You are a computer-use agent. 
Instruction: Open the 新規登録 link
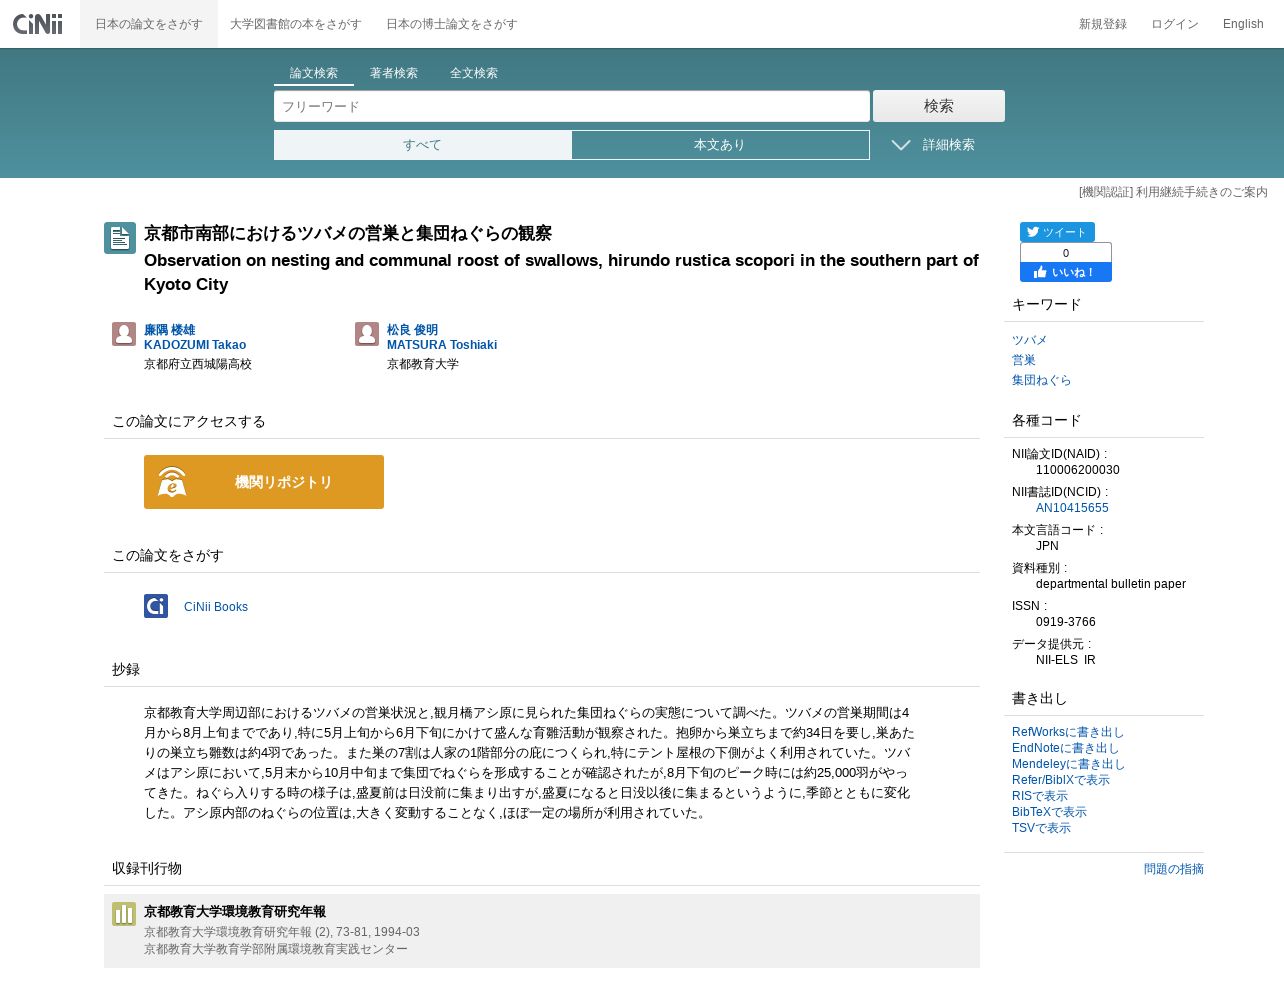click(1103, 24)
